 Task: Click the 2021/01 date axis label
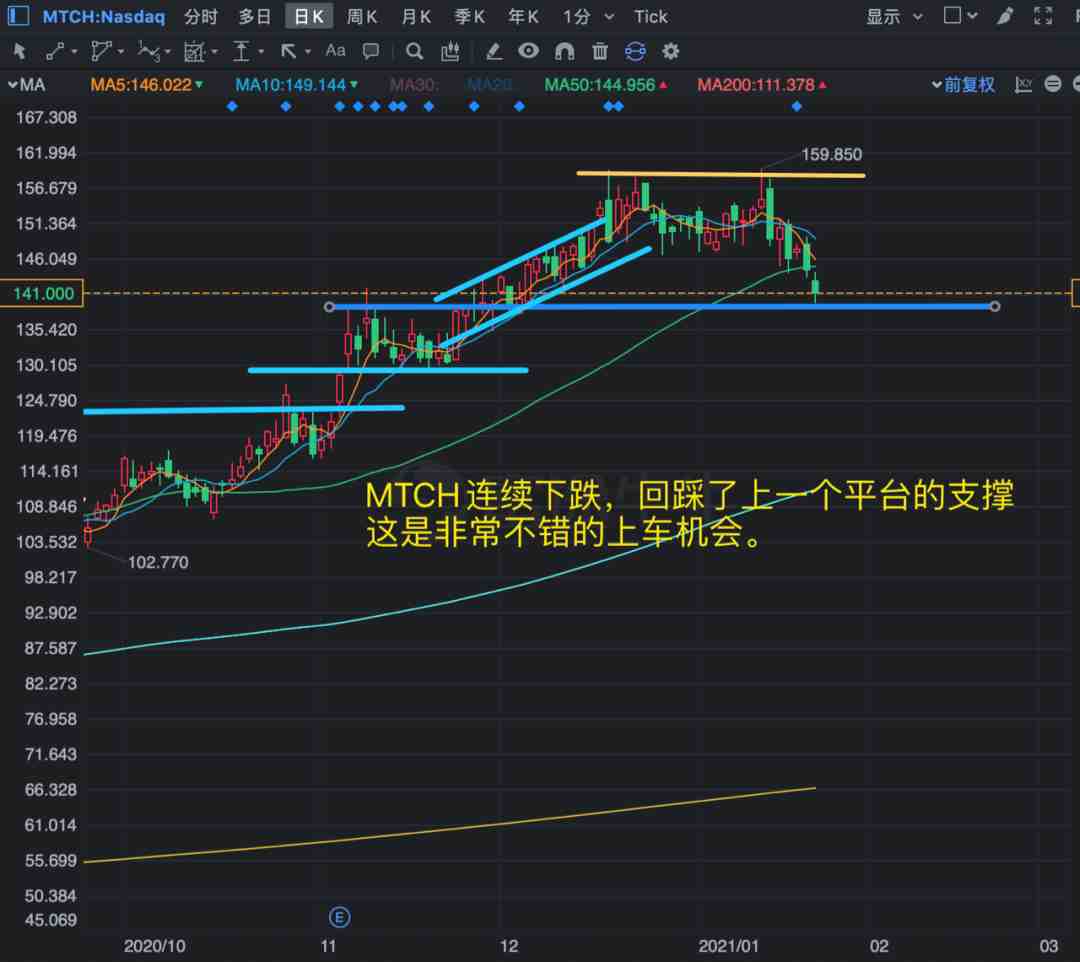tap(728, 946)
